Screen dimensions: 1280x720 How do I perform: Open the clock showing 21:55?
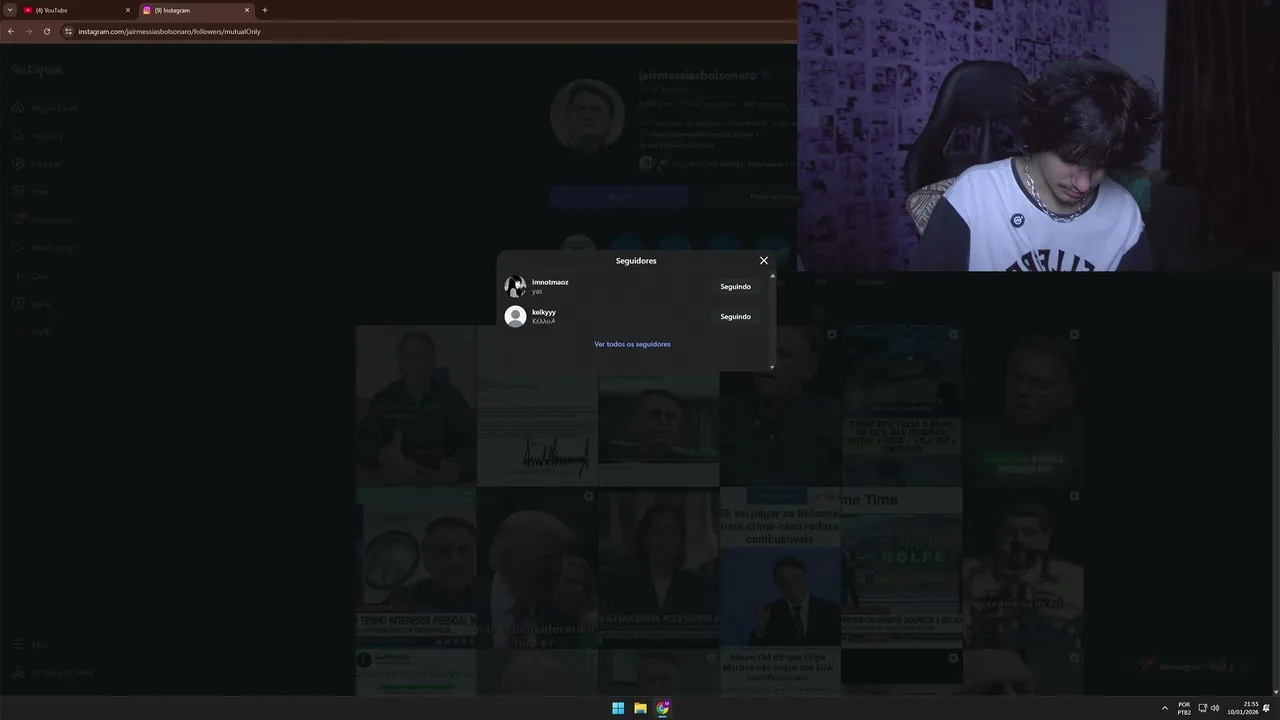(x=1243, y=708)
